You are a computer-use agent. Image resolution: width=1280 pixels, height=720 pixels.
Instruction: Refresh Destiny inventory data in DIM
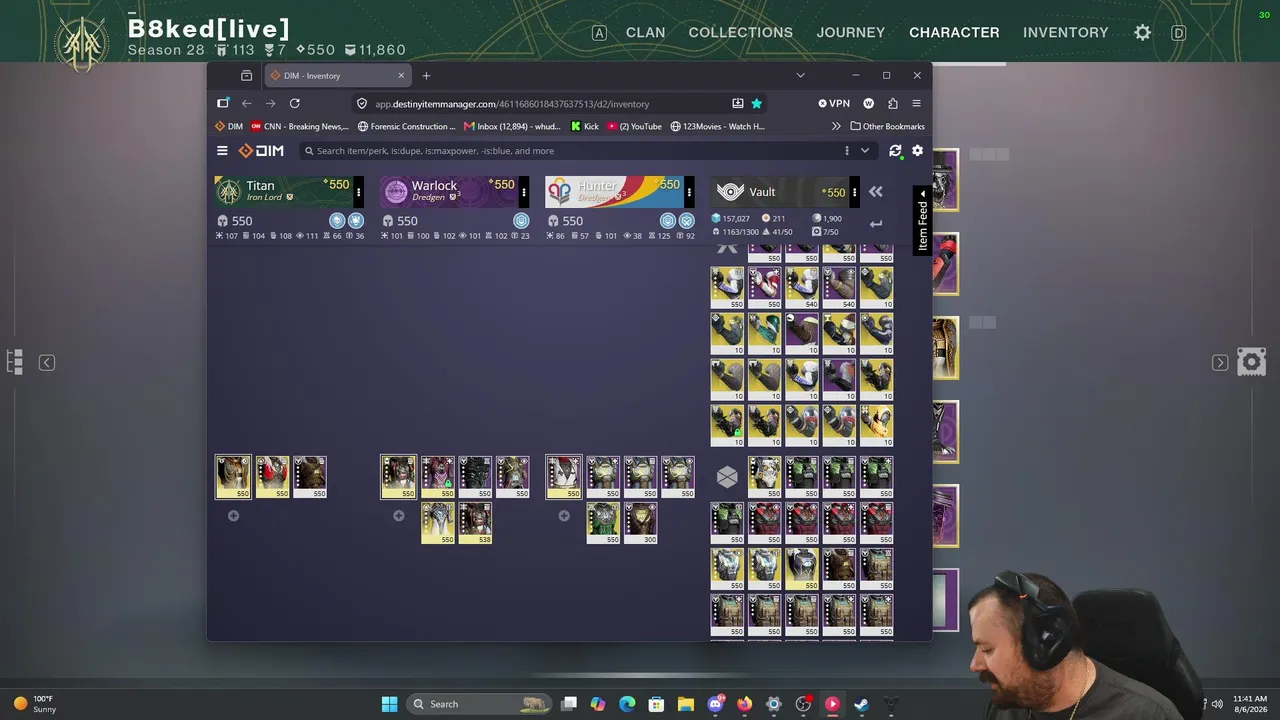click(x=895, y=151)
